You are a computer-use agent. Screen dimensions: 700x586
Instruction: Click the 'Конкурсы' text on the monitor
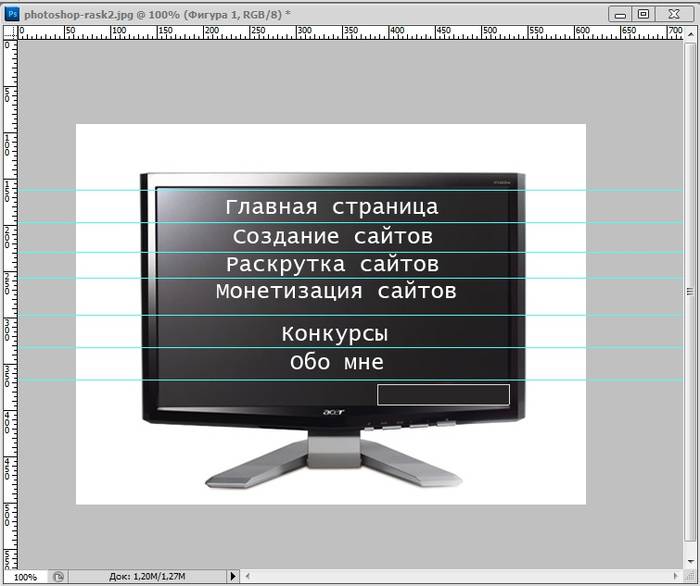pos(334,333)
